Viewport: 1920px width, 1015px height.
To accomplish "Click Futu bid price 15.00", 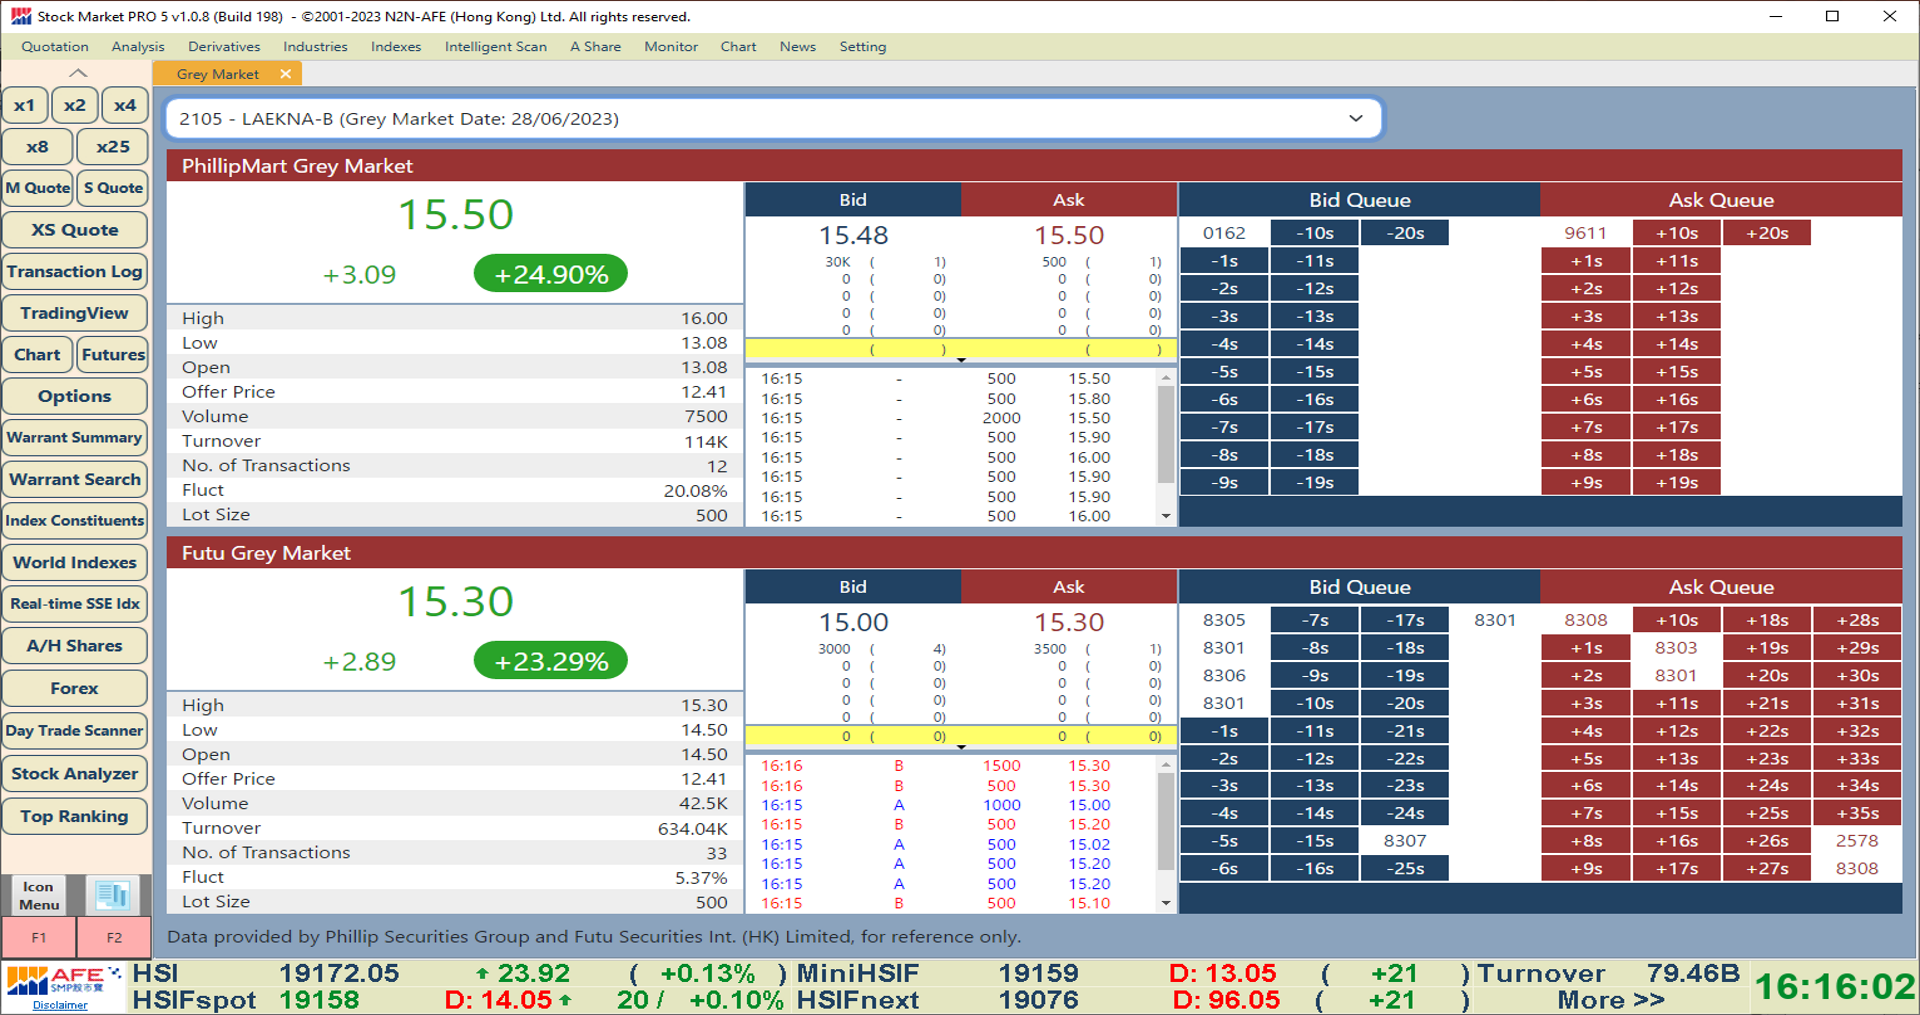I will coord(853,622).
